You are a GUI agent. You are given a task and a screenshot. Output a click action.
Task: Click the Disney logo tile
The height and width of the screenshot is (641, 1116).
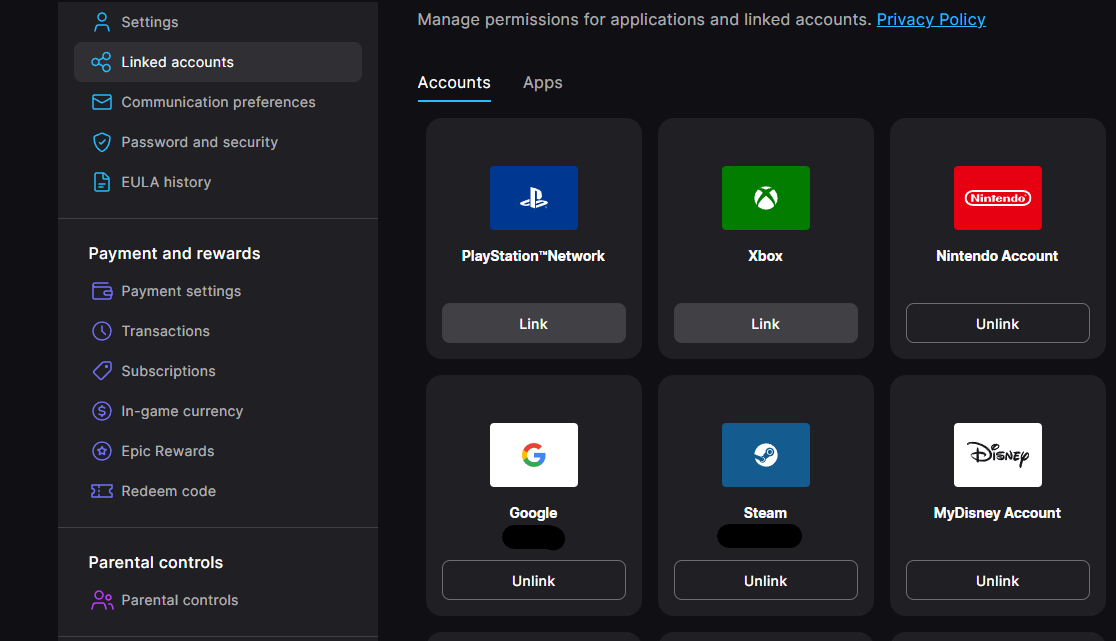pos(998,455)
